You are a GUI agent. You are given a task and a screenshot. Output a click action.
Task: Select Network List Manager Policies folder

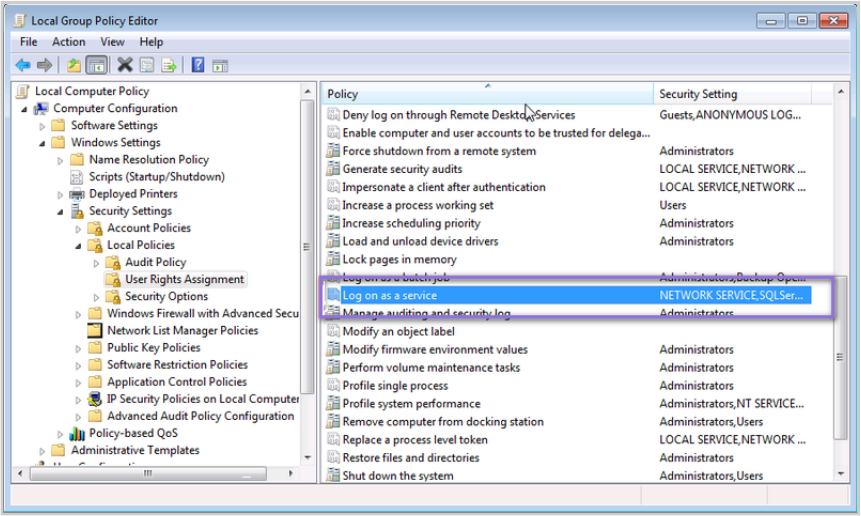pyautogui.click(x=182, y=331)
